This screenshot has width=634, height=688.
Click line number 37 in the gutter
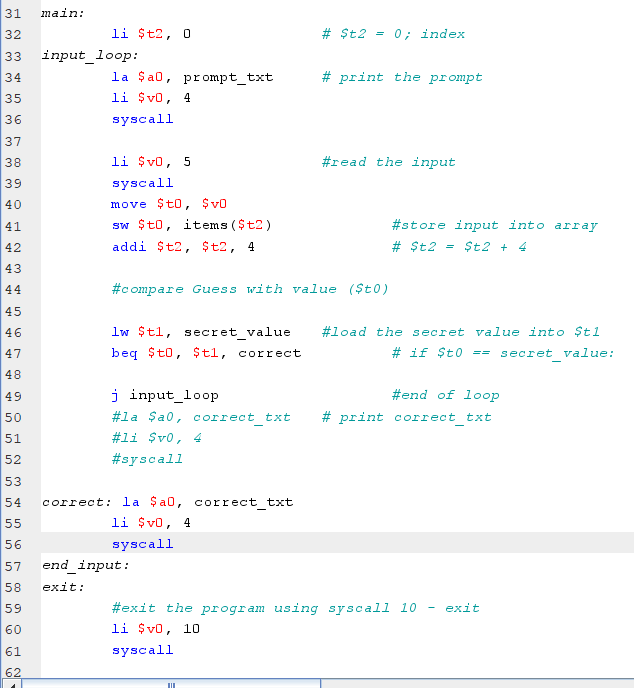[x=13, y=141]
